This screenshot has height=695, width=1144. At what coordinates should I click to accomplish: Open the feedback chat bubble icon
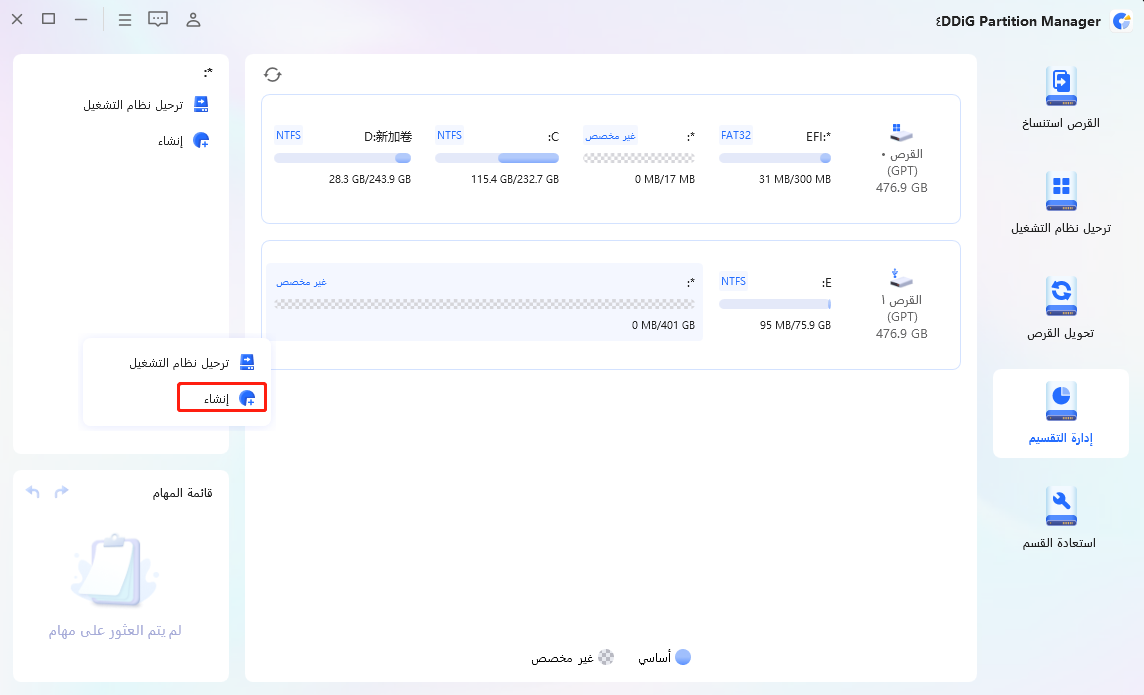coord(158,19)
